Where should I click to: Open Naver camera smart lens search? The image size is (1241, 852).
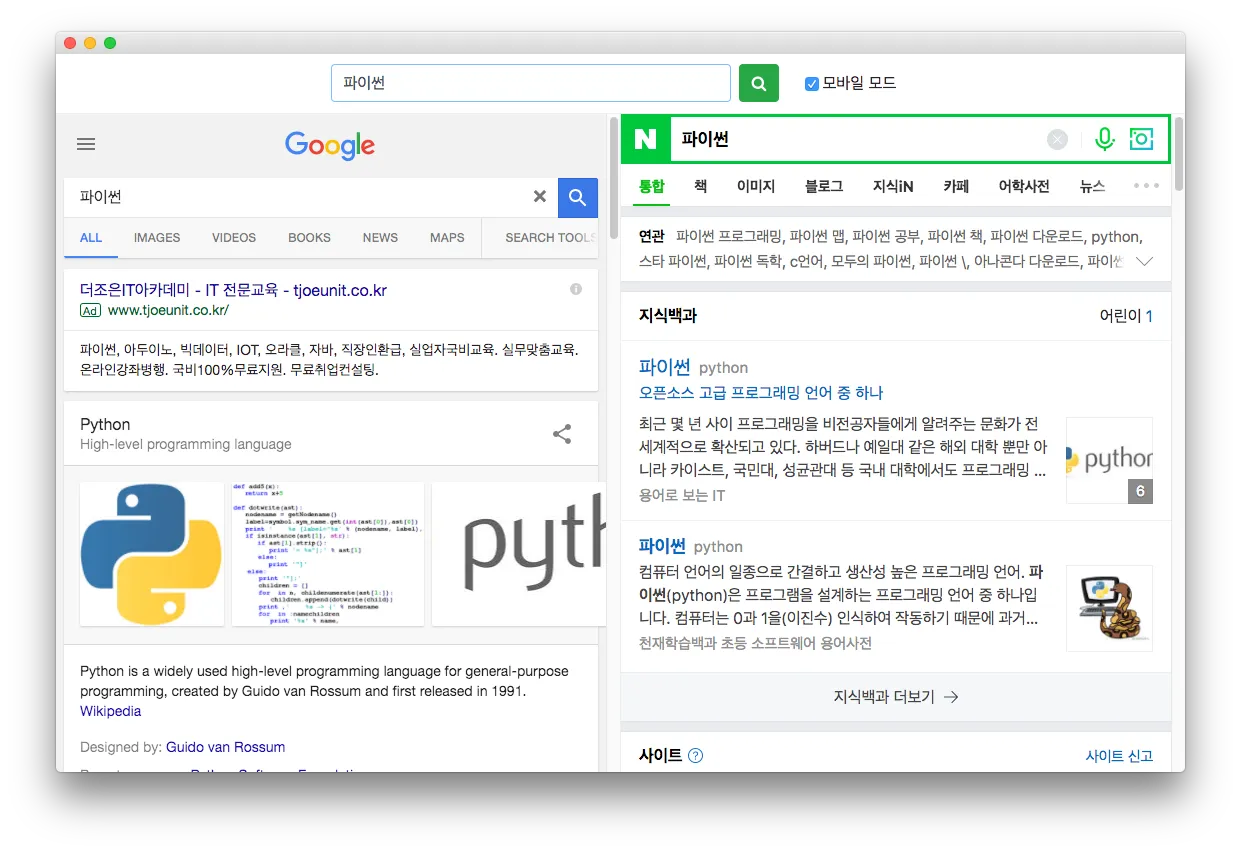pos(1141,139)
